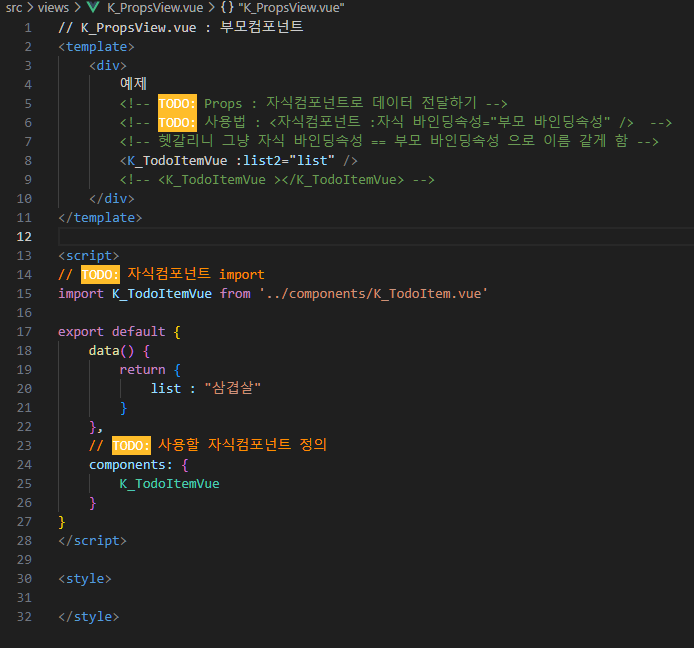Click 'export default' on line 17

point(112,332)
